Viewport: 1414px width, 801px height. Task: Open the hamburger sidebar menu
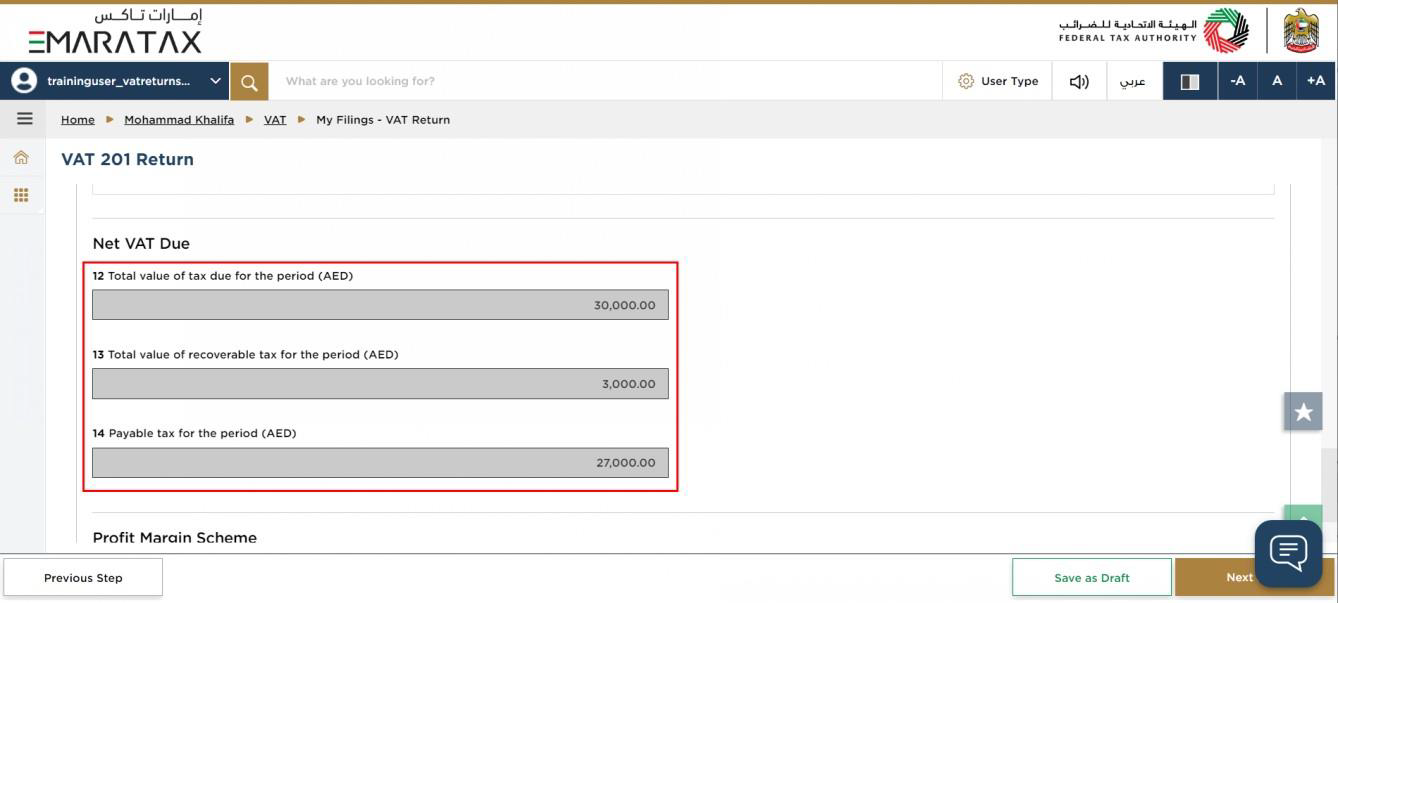pos(24,119)
